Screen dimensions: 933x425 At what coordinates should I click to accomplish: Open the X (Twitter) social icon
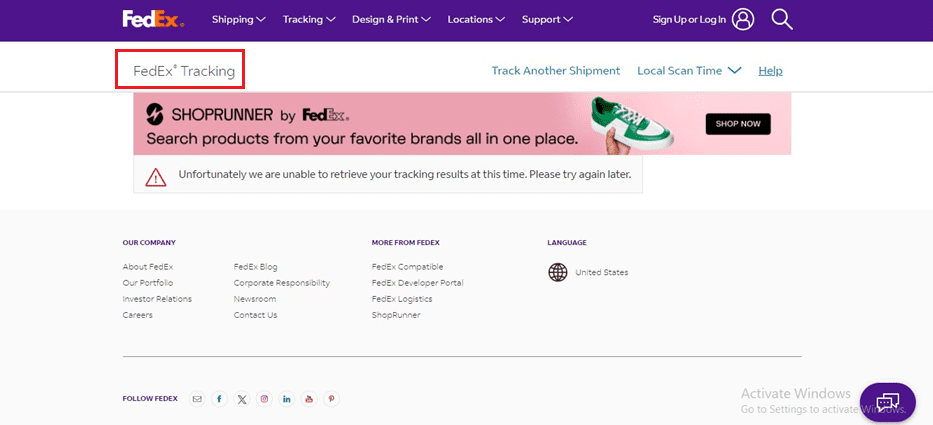242,399
